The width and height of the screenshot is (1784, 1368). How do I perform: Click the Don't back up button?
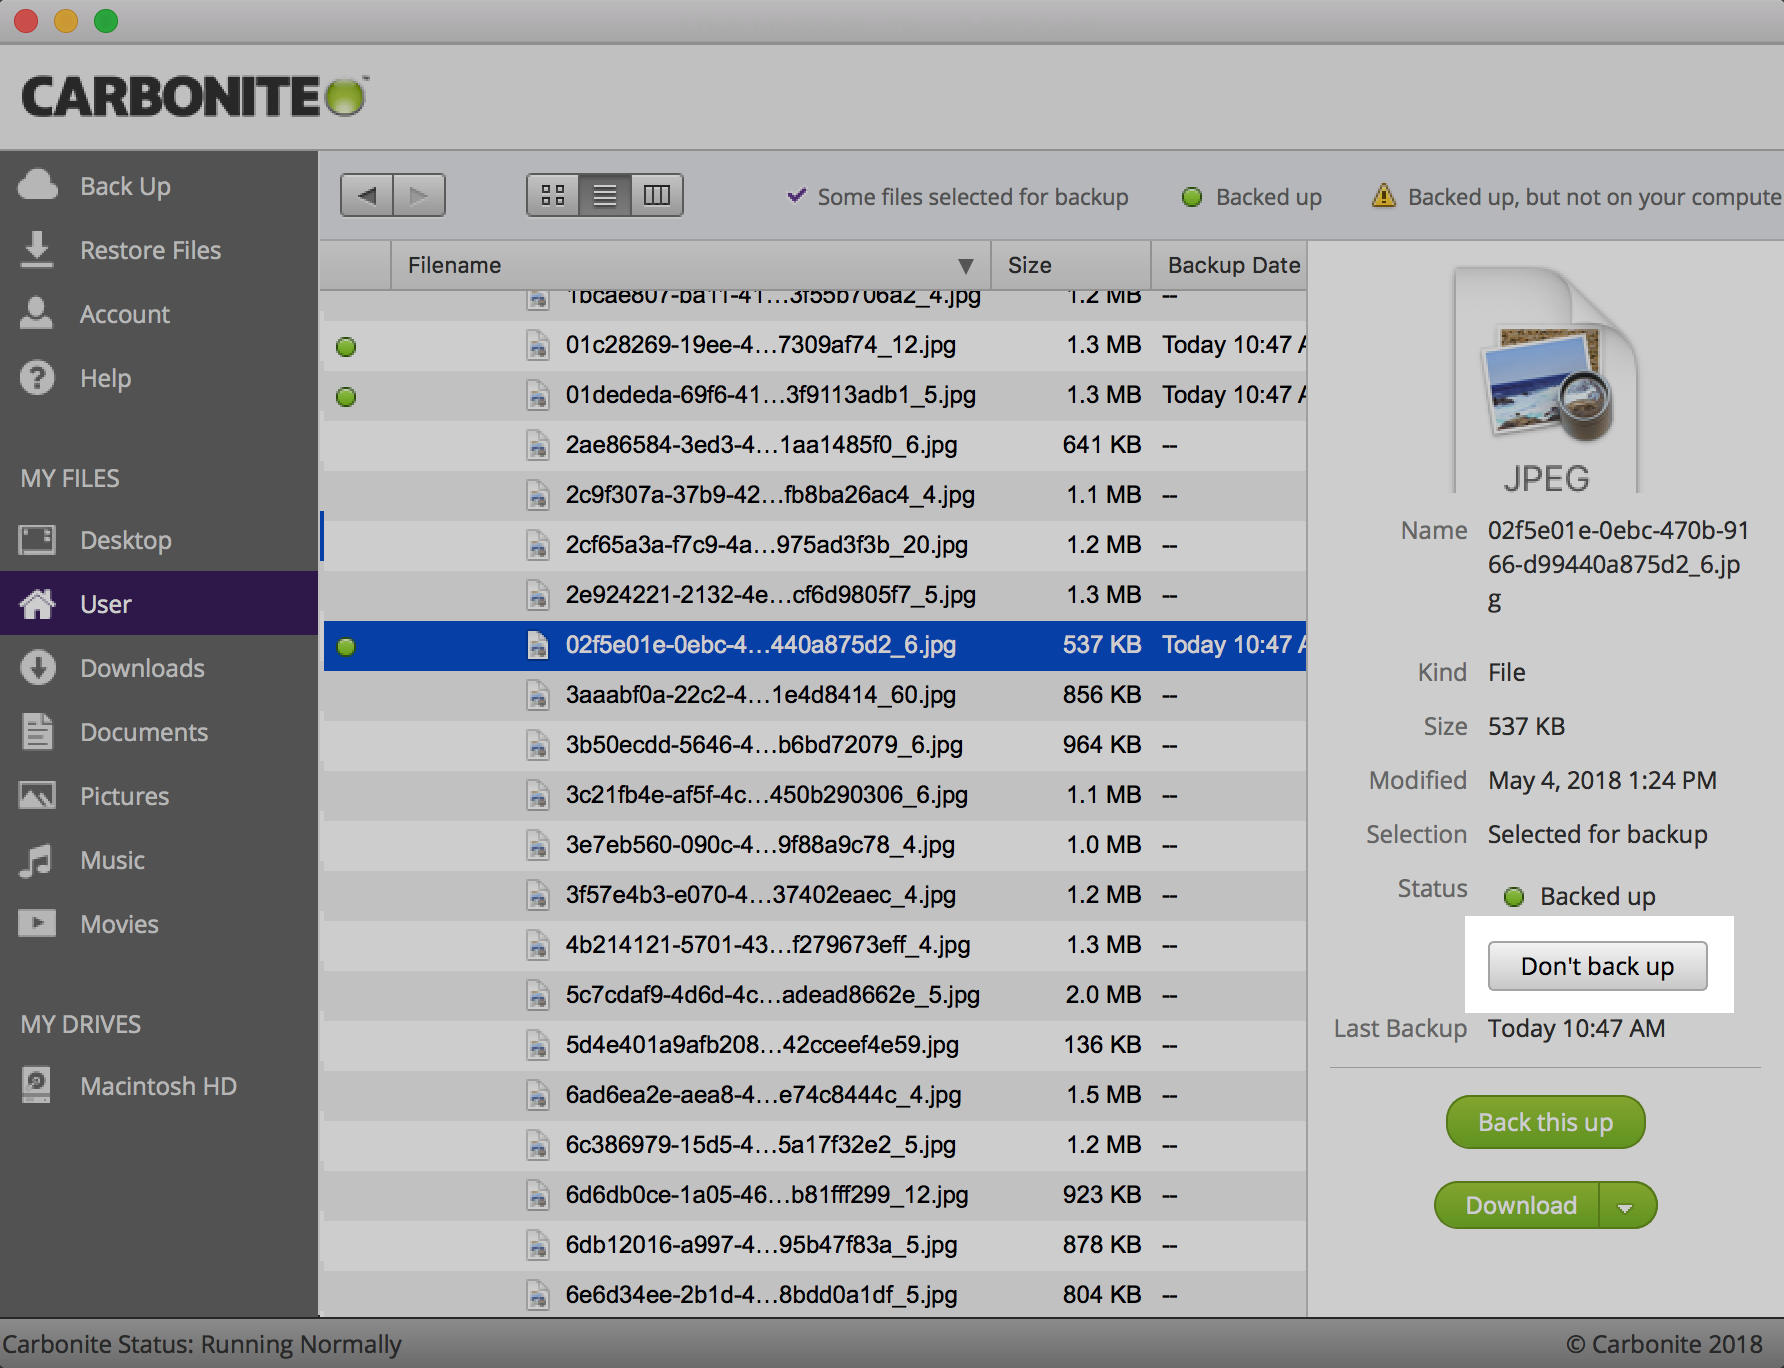(x=1597, y=966)
